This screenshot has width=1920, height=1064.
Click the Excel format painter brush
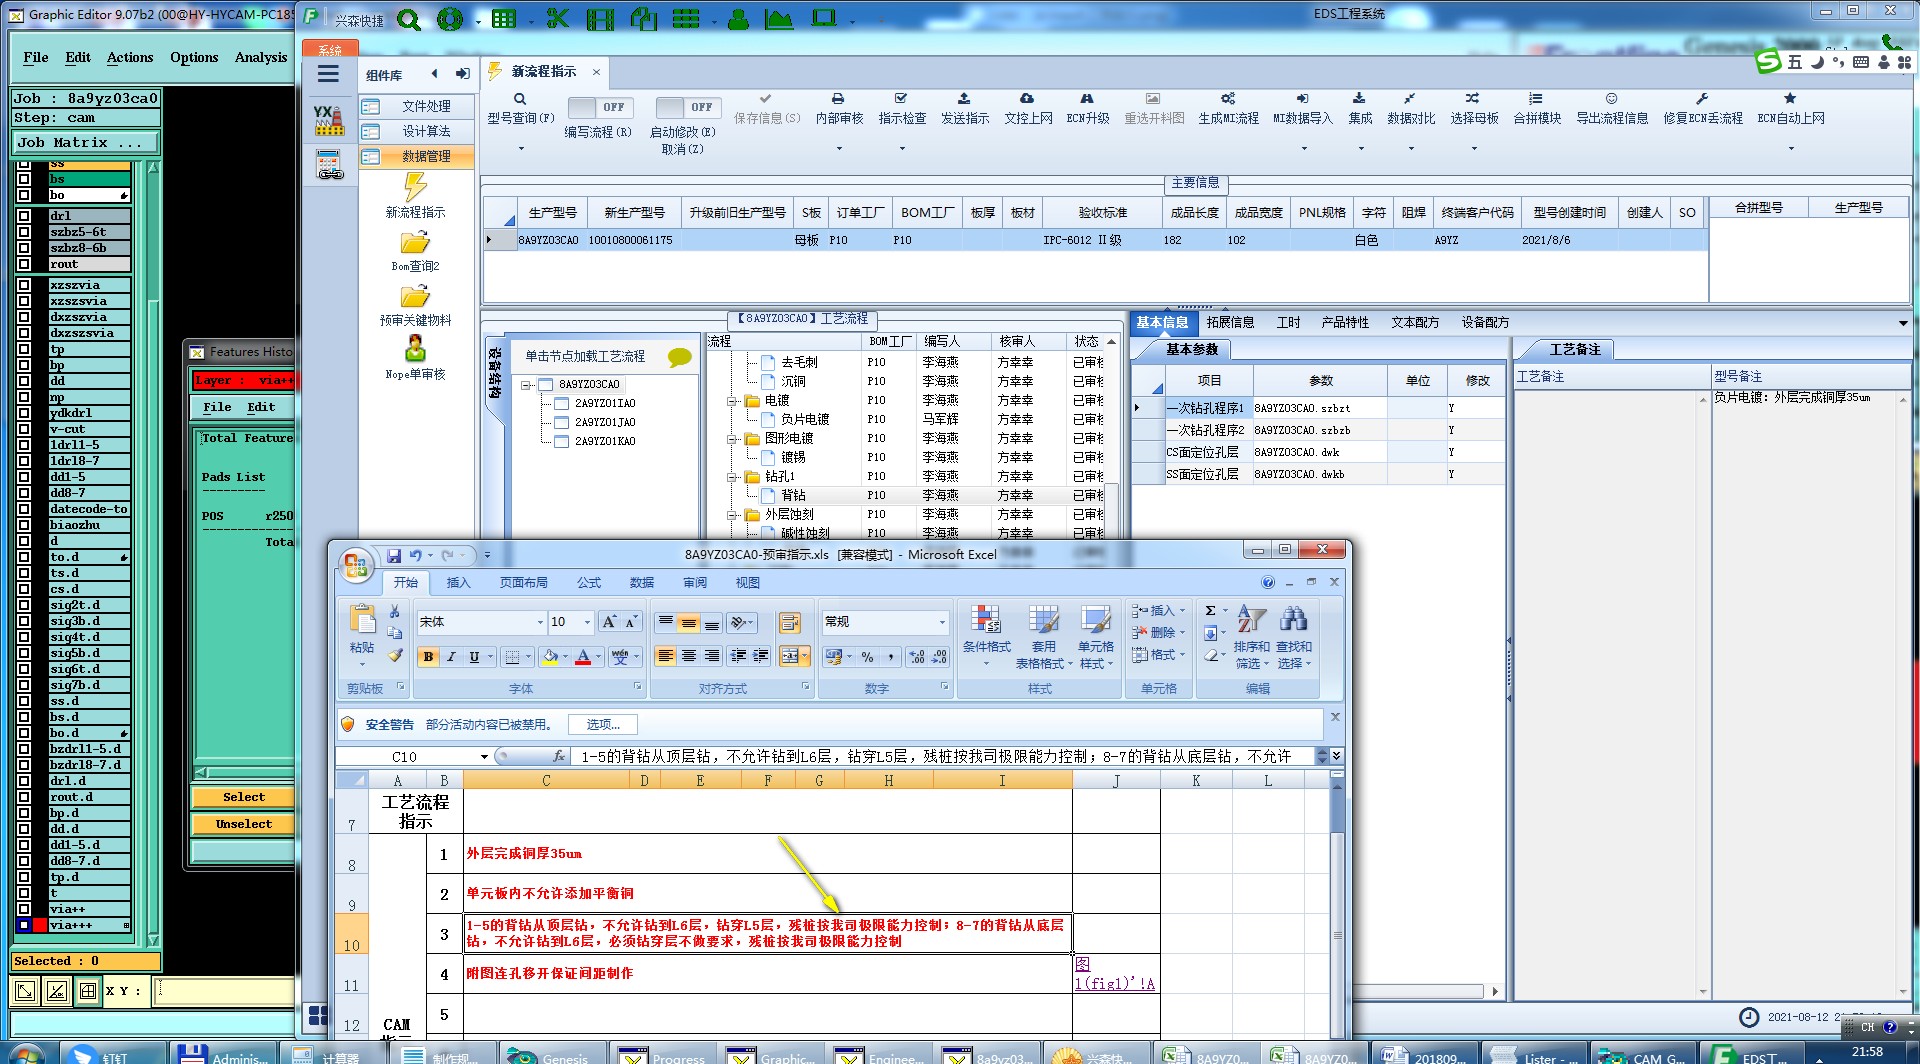395,656
